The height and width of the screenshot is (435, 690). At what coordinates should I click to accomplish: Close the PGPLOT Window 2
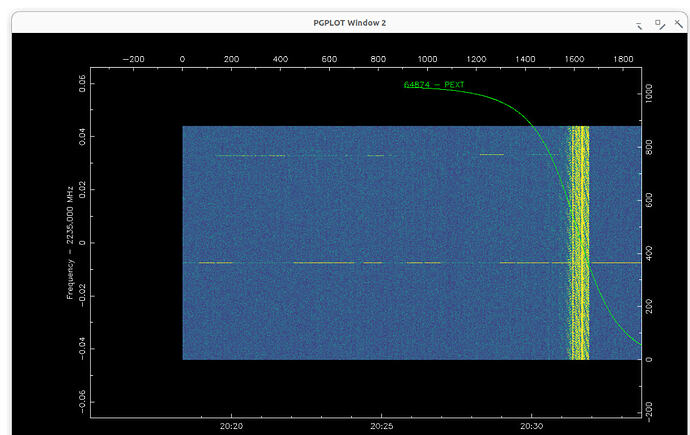(678, 24)
